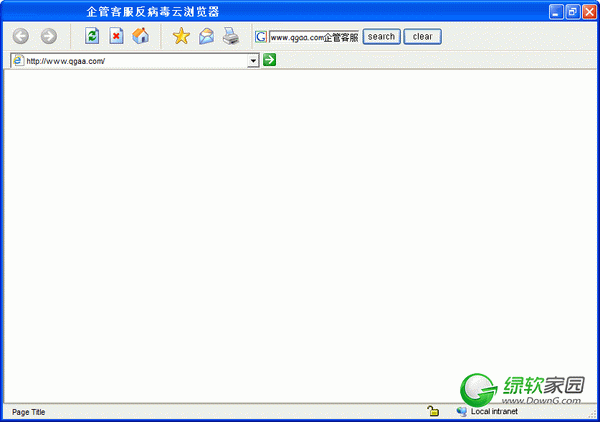Open favorites with the yellow star icon
Image resolution: width=600 pixels, height=422 pixels.
click(x=181, y=36)
